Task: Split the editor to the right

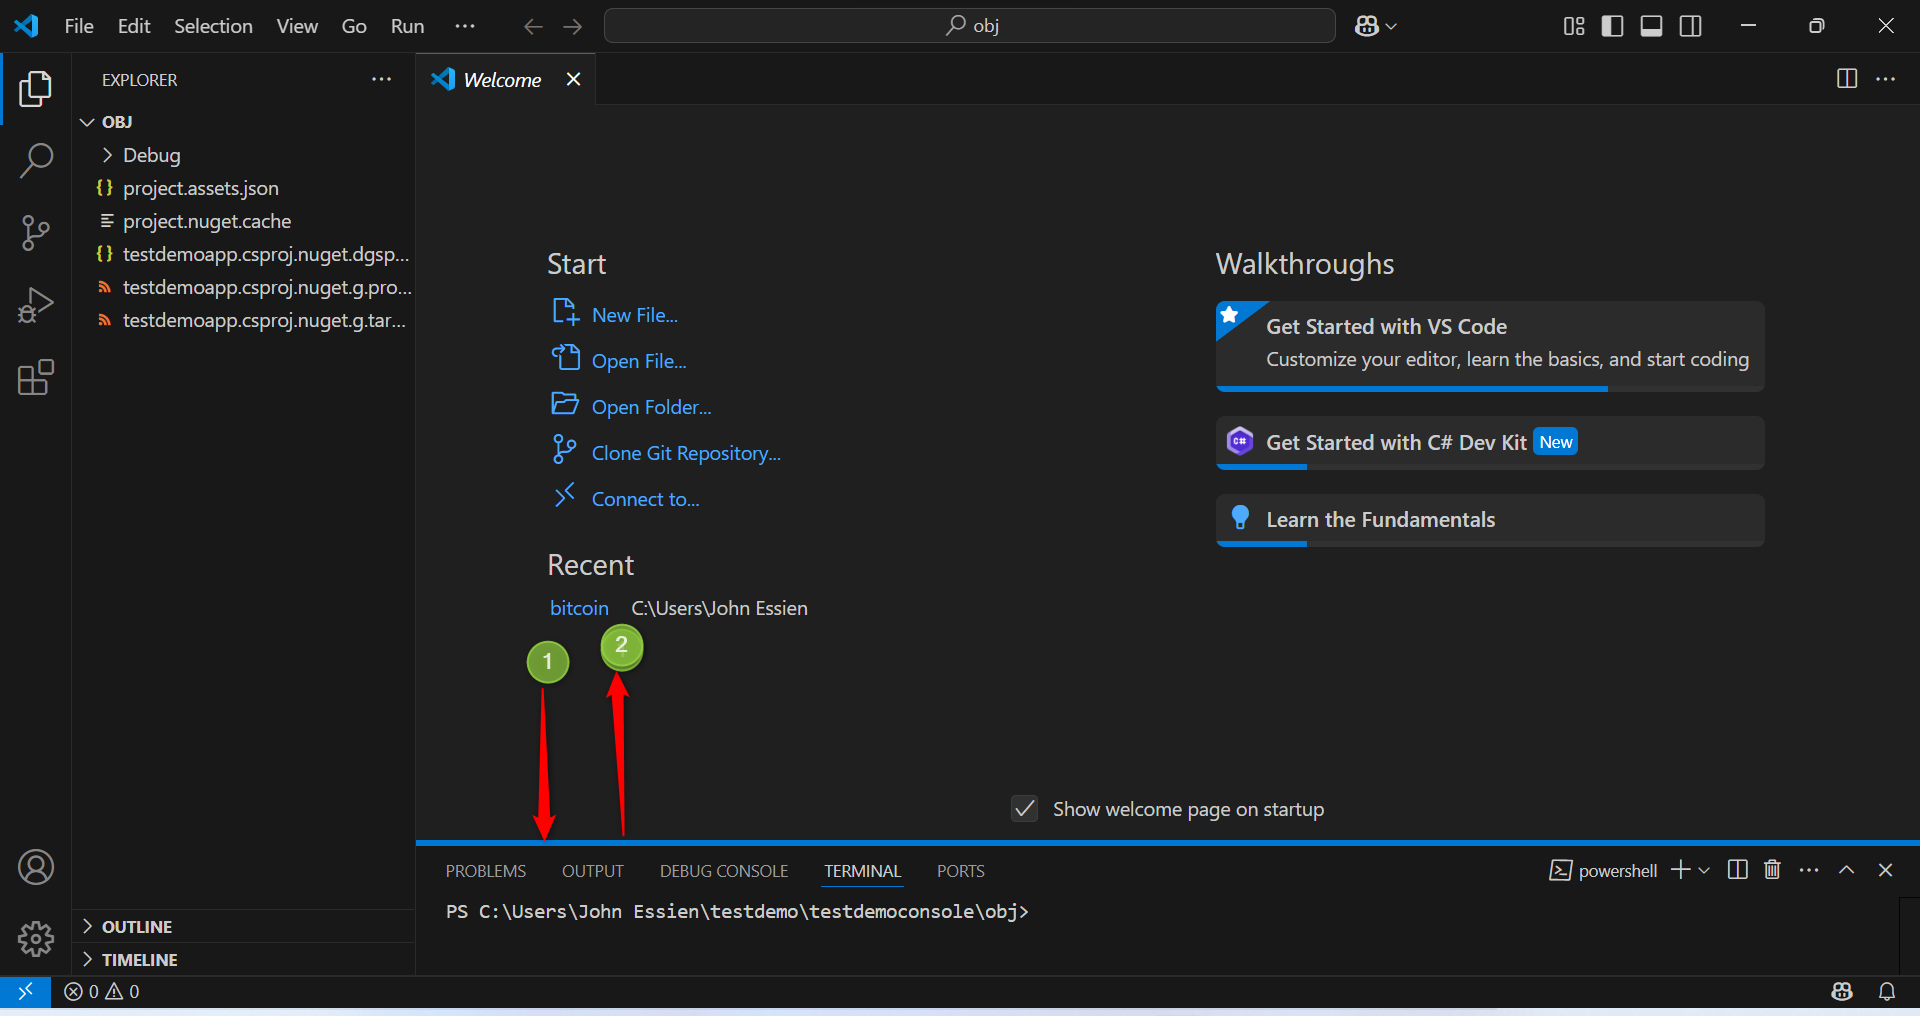Action: click(1847, 79)
